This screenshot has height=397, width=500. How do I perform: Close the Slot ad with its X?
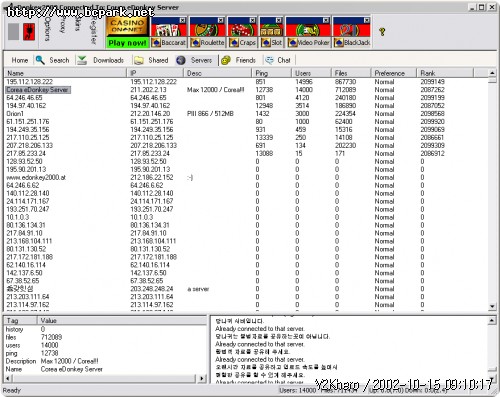click(279, 20)
